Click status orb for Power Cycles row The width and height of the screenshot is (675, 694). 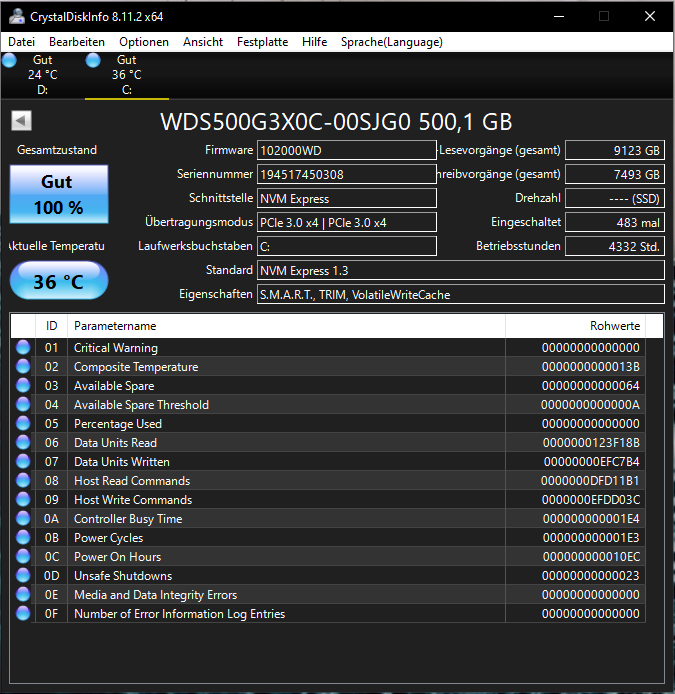(x=23, y=538)
